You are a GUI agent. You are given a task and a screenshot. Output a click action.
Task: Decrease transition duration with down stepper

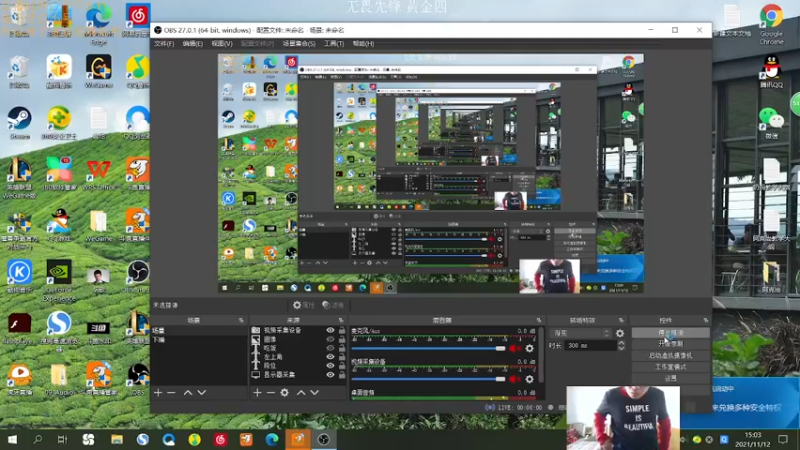(x=621, y=348)
